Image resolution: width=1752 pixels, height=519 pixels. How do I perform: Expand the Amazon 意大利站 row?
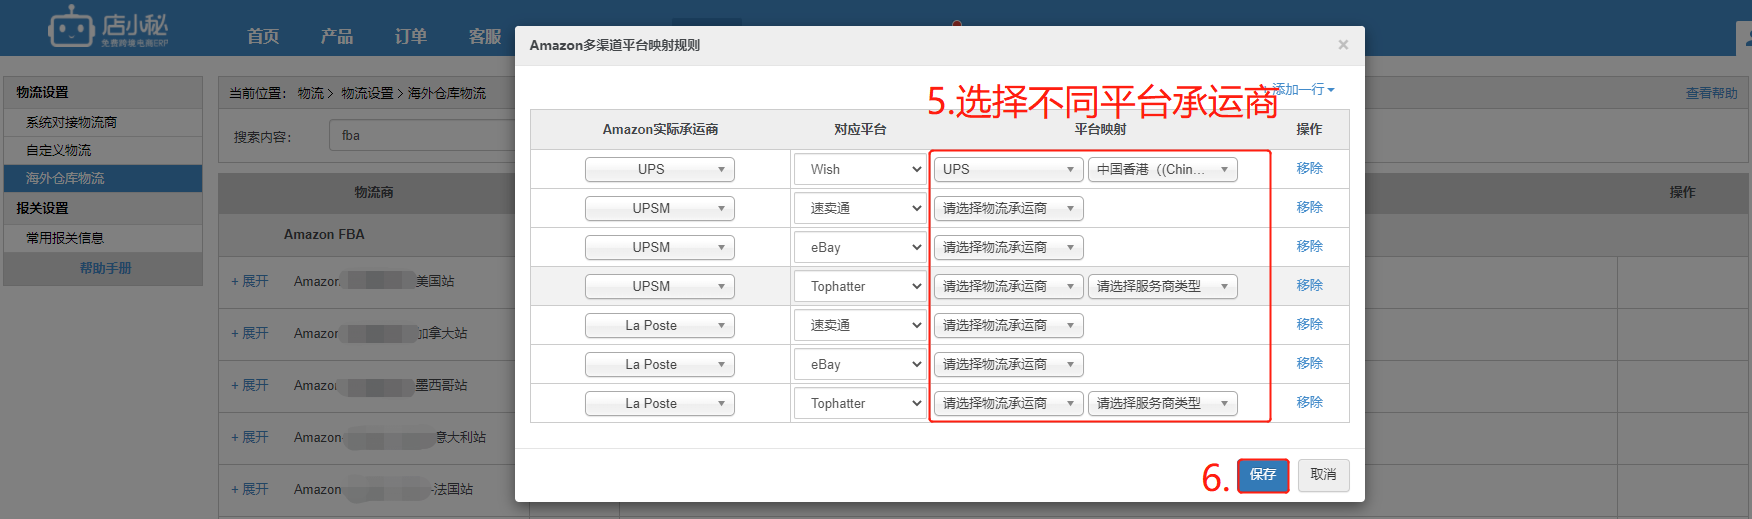click(250, 437)
